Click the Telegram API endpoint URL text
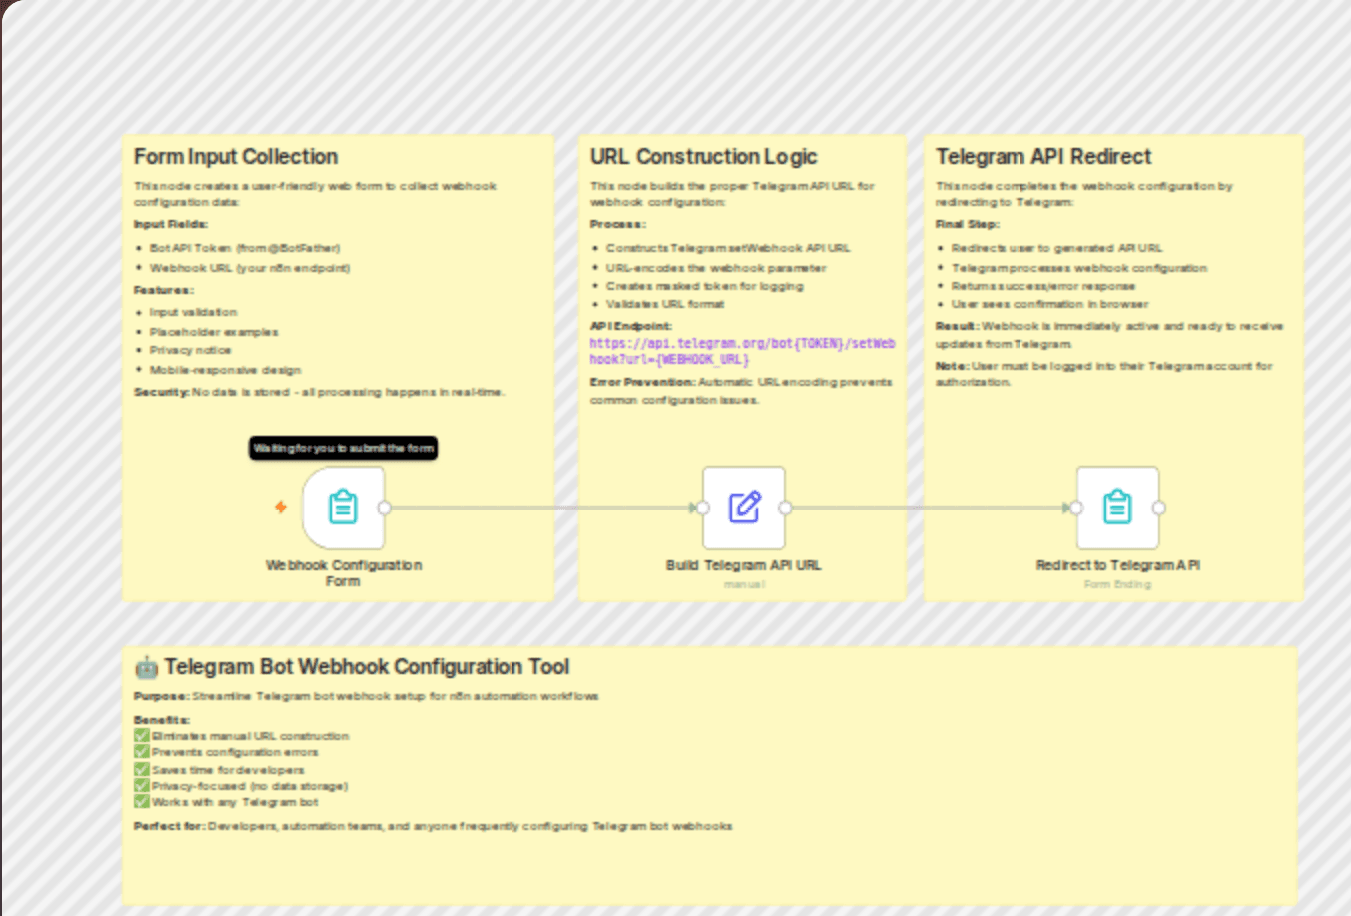1351x916 pixels. pyautogui.click(x=742, y=351)
